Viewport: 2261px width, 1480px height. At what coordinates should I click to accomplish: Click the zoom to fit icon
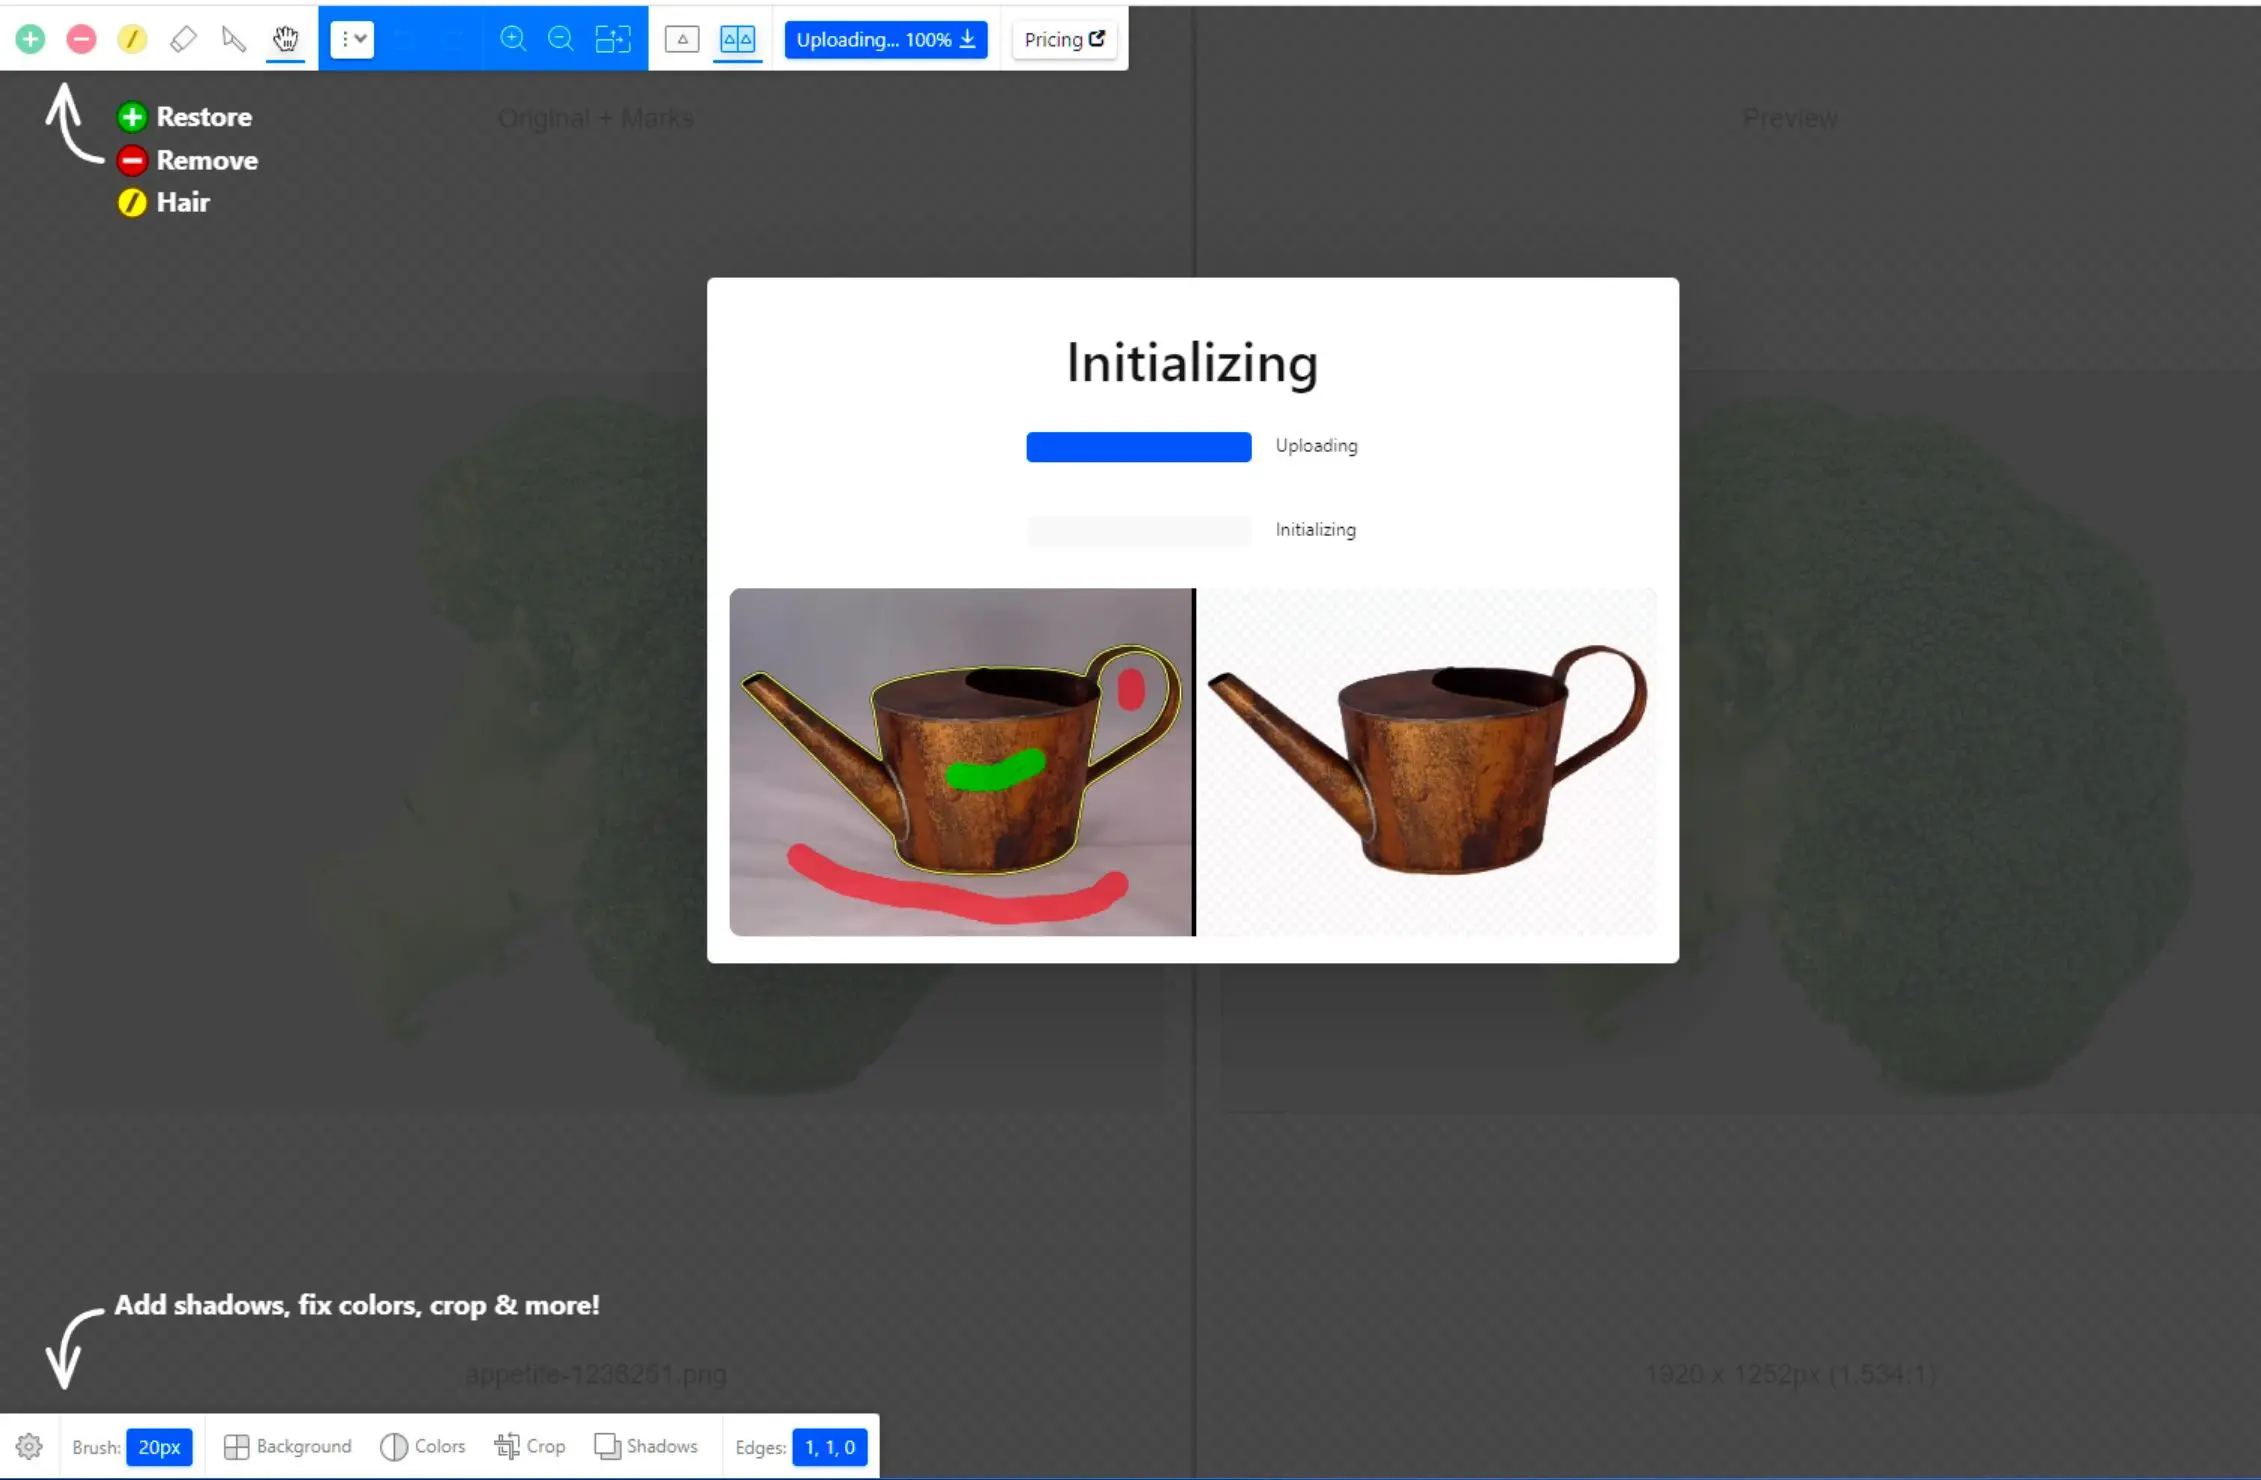click(612, 39)
